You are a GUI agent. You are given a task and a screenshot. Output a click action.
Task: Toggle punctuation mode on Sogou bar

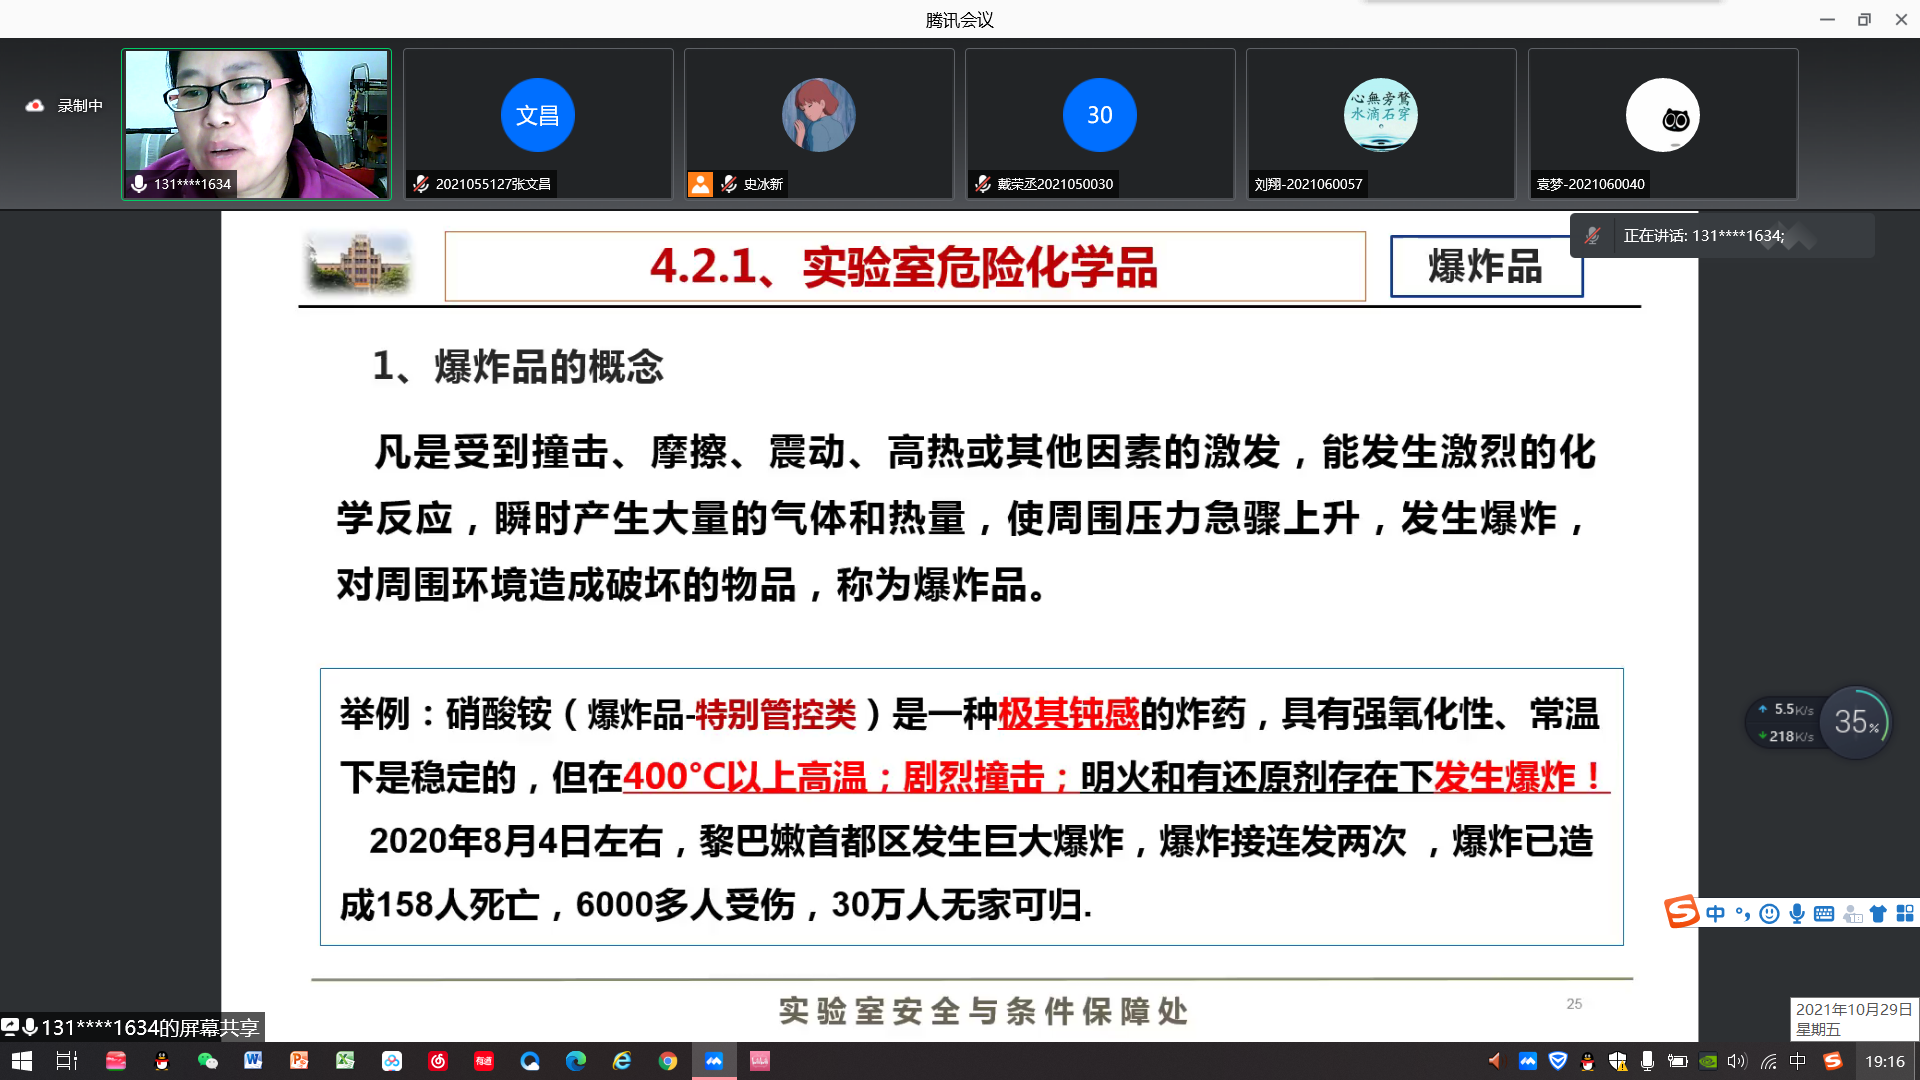(x=1744, y=913)
